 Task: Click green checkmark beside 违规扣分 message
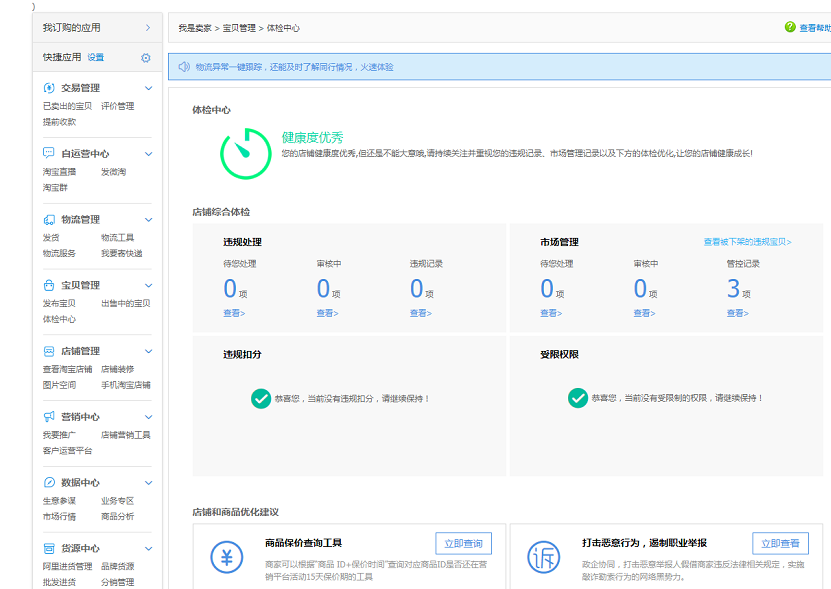pos(261,399)
